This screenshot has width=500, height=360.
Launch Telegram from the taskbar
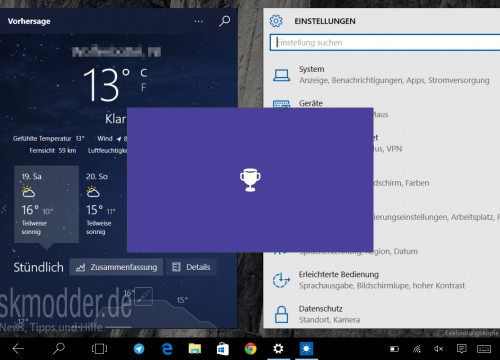(x=139, y=349)
